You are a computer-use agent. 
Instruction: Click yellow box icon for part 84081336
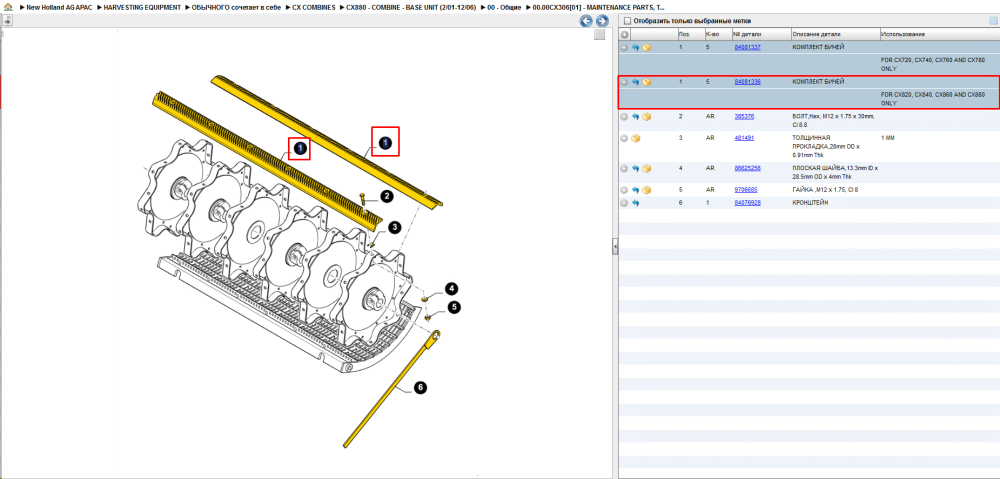[647, 82]
